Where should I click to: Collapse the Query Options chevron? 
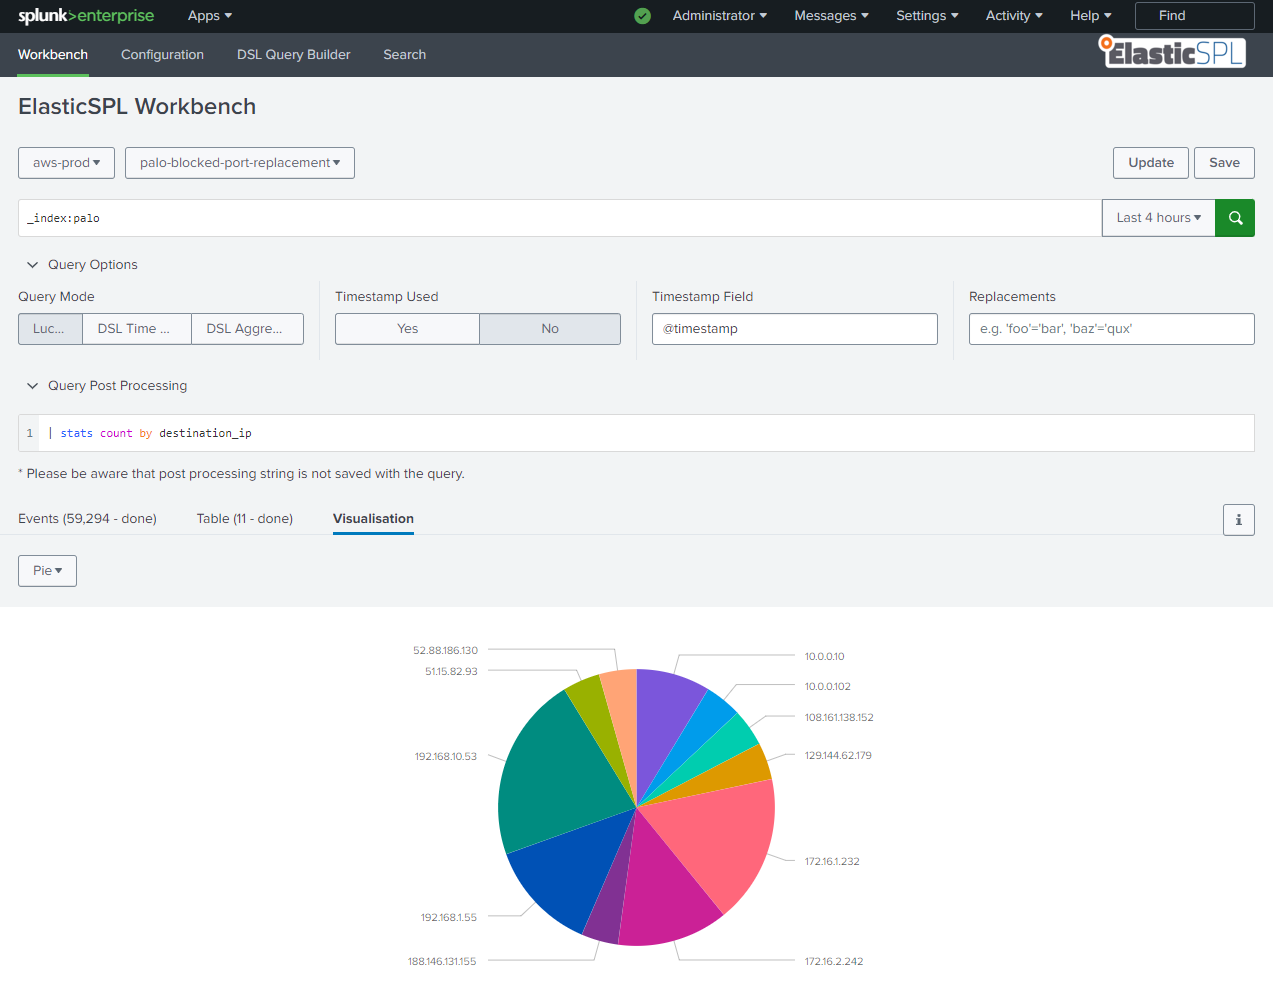(32, 265)
